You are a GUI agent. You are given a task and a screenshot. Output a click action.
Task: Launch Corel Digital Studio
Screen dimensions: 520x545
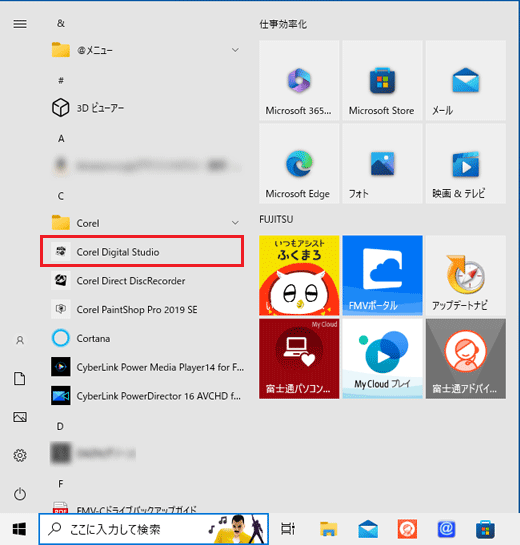pyautogui.click(x=142, y=252)
